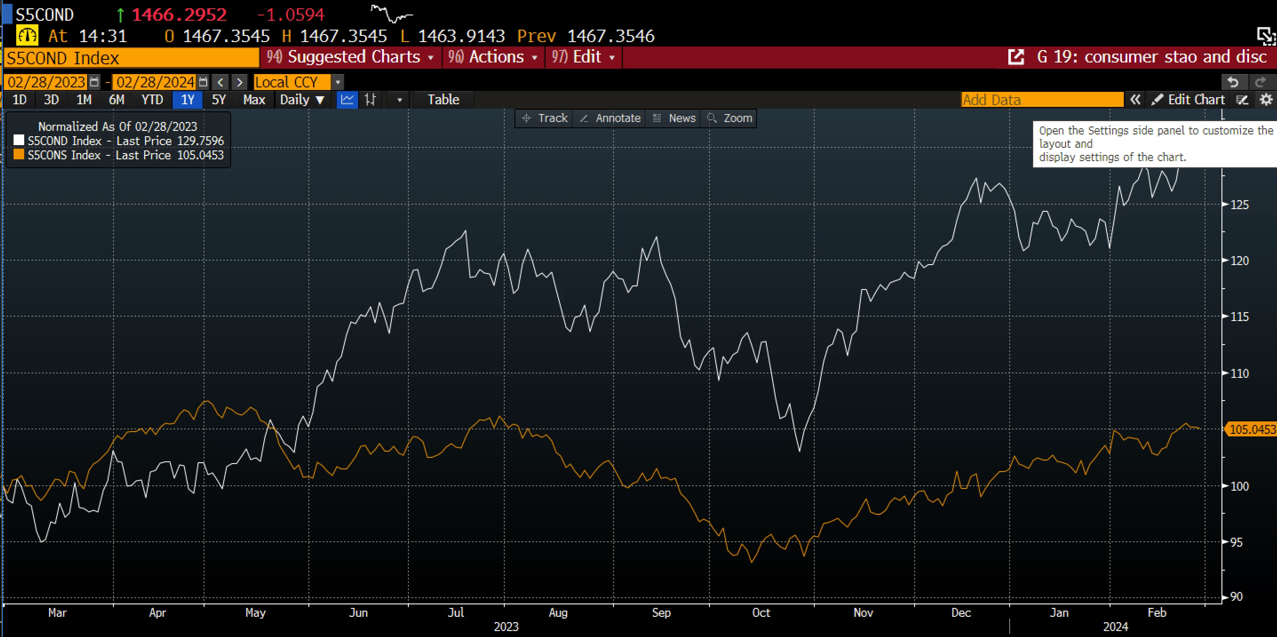This screenshot has height=637, width=1277.
Task: Select the bar/candle chart type icon
Action: point(371,99)
